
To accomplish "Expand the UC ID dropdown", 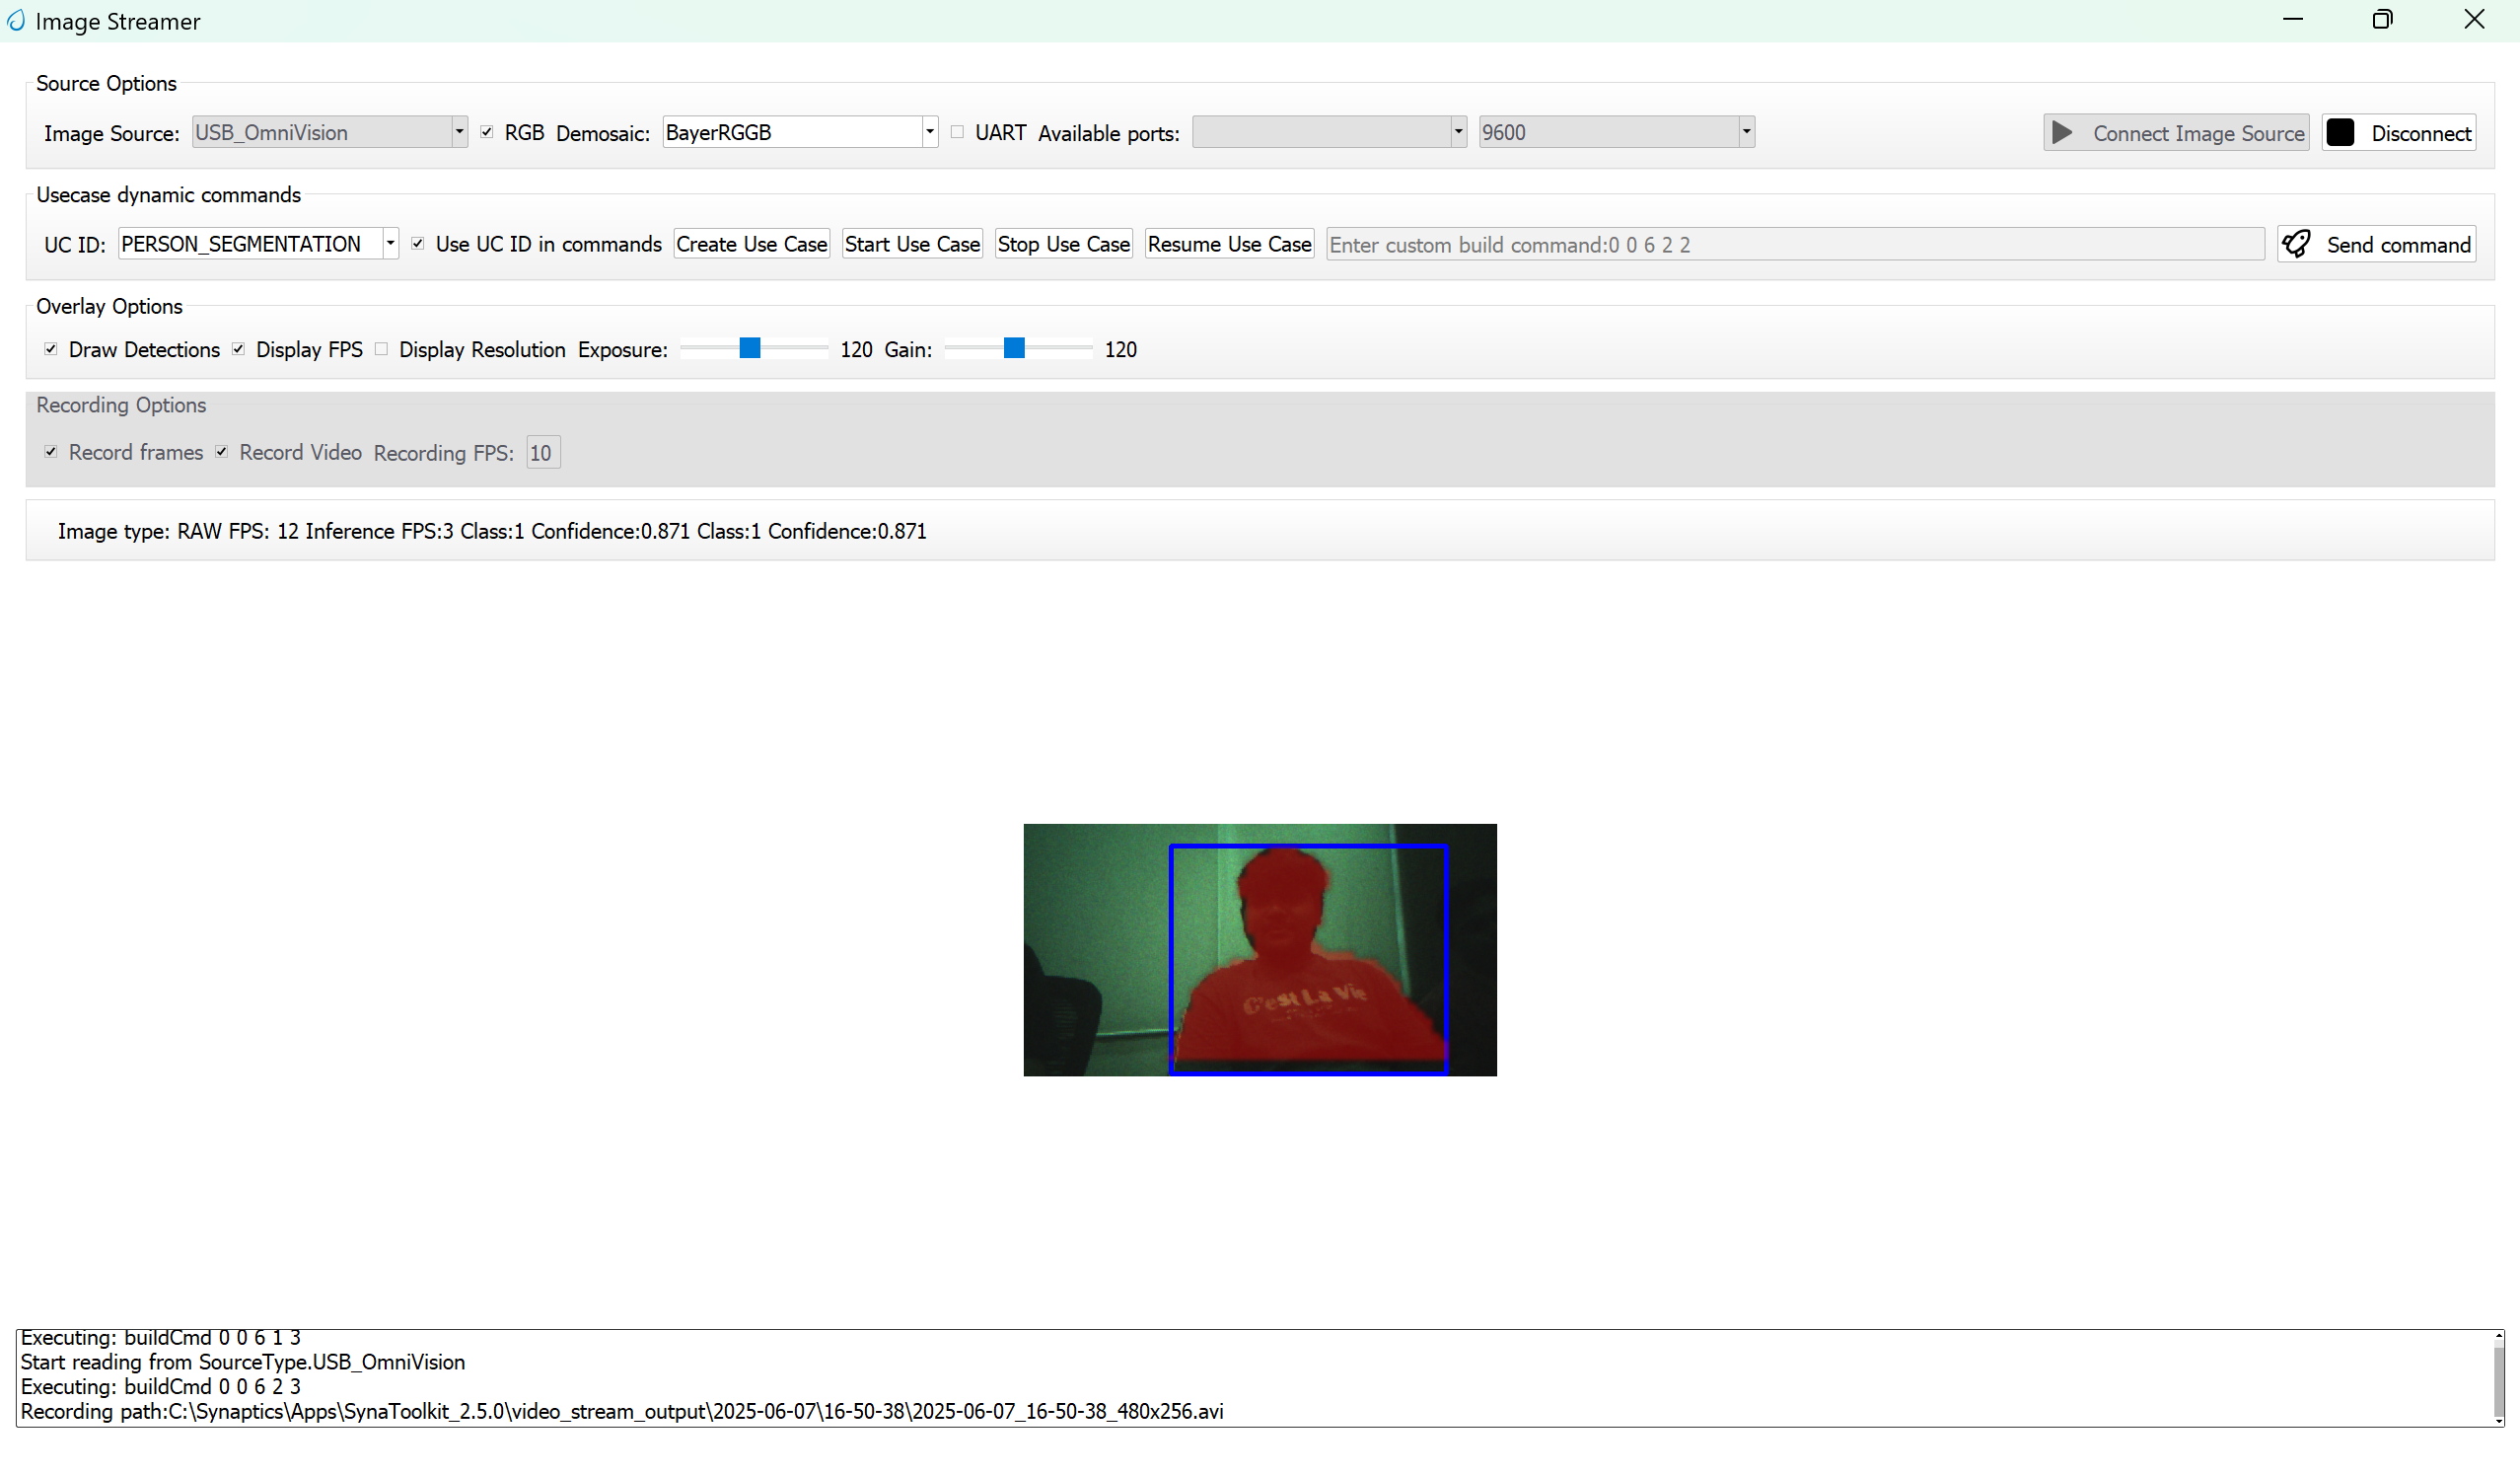I will (389, 243).
